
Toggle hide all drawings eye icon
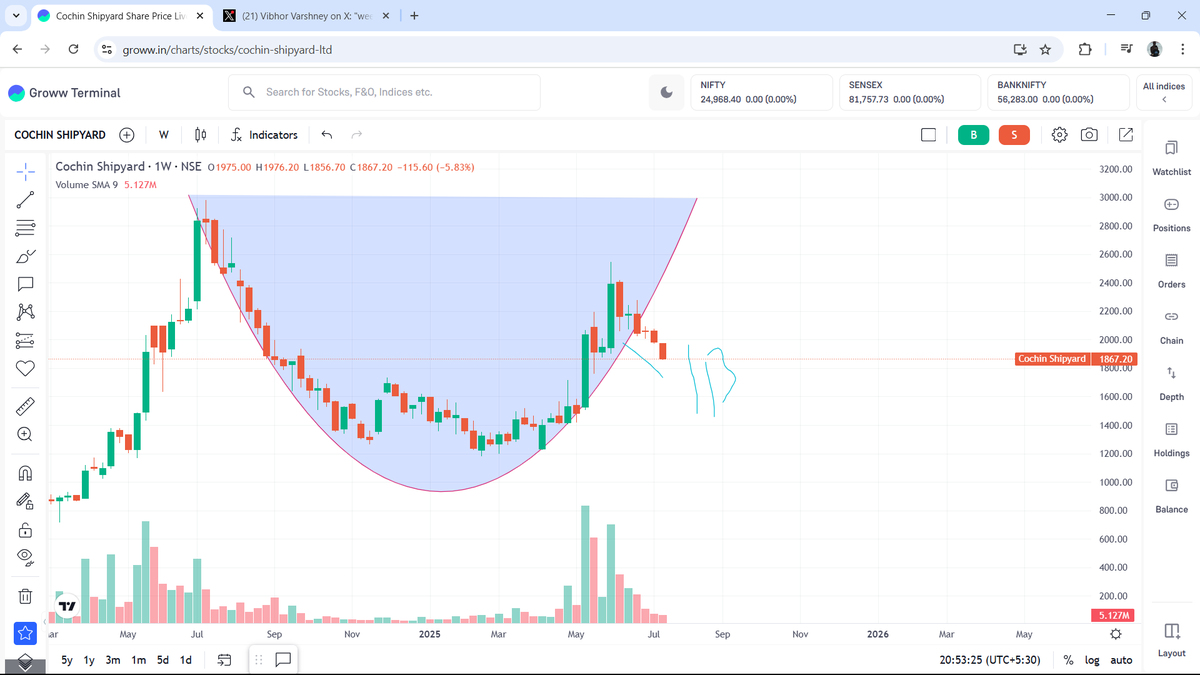26,557
